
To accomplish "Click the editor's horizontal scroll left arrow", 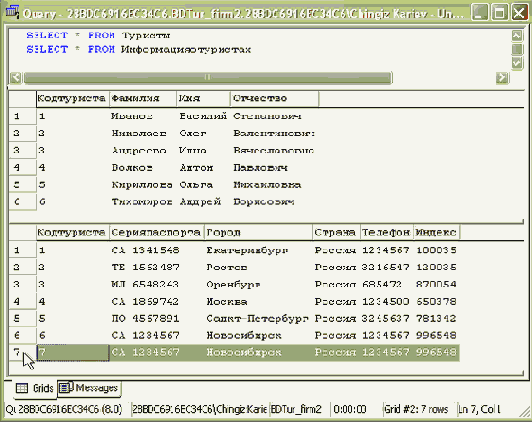I will coord(16,78).
